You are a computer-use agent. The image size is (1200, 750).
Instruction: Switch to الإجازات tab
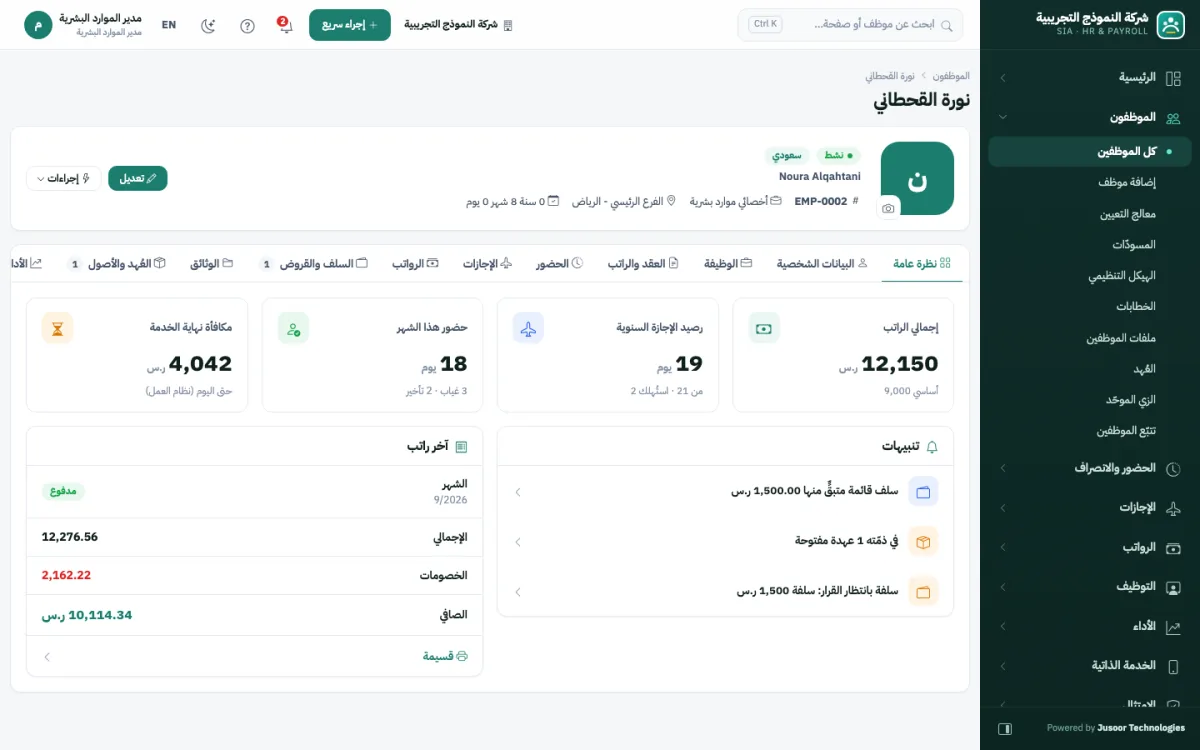[488, 264]
